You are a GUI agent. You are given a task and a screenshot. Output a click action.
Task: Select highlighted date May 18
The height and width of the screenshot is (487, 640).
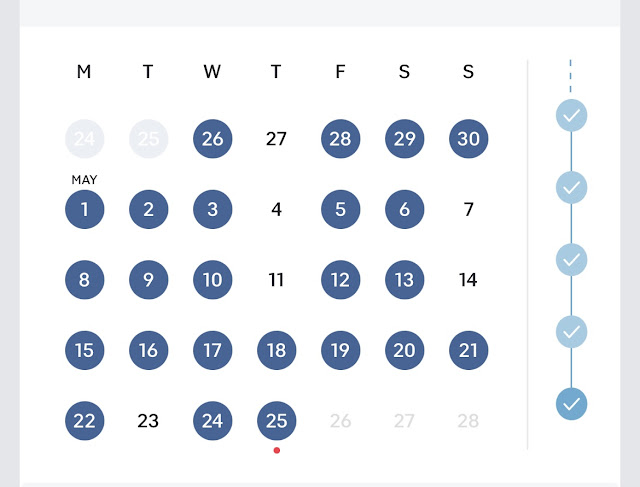(x=277, y=350)
